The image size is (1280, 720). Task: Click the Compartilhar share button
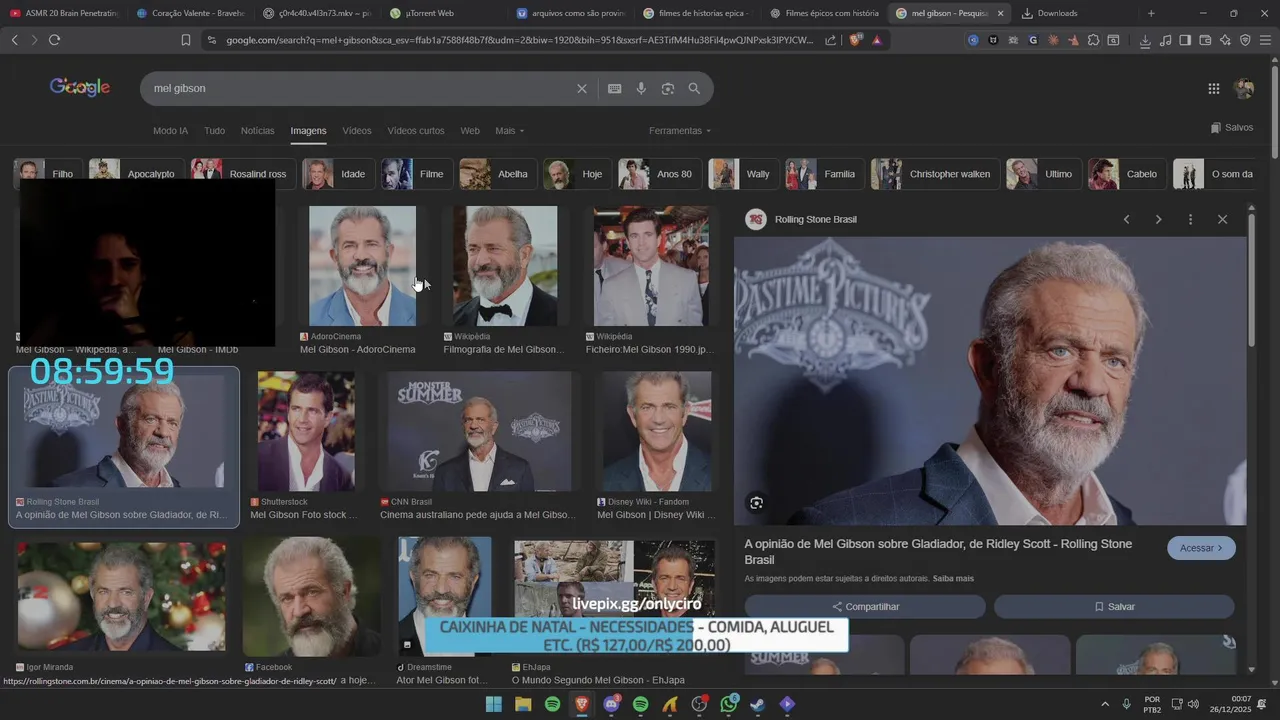click(x=865, y=607)
